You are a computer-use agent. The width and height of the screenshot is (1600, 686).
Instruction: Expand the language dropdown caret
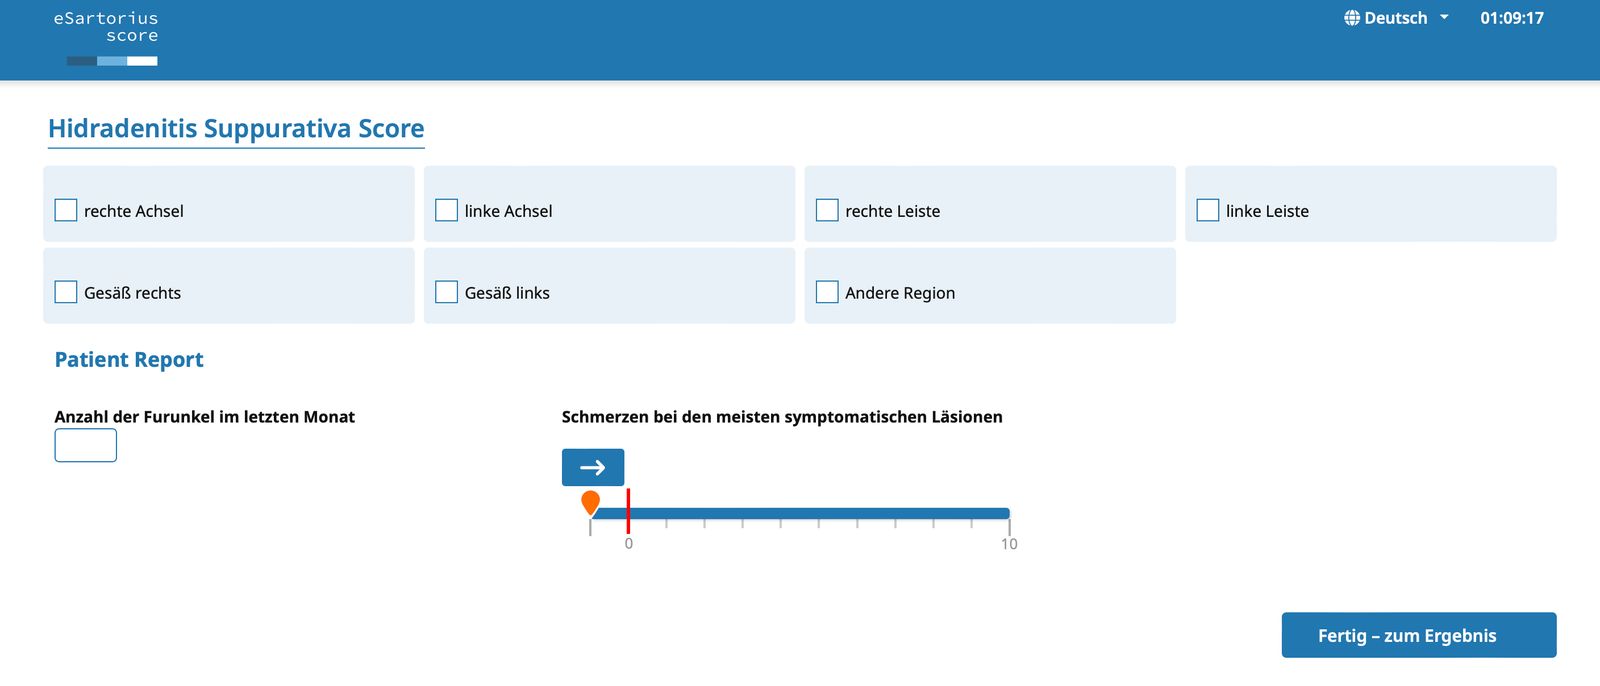[x=1444, y=18]
